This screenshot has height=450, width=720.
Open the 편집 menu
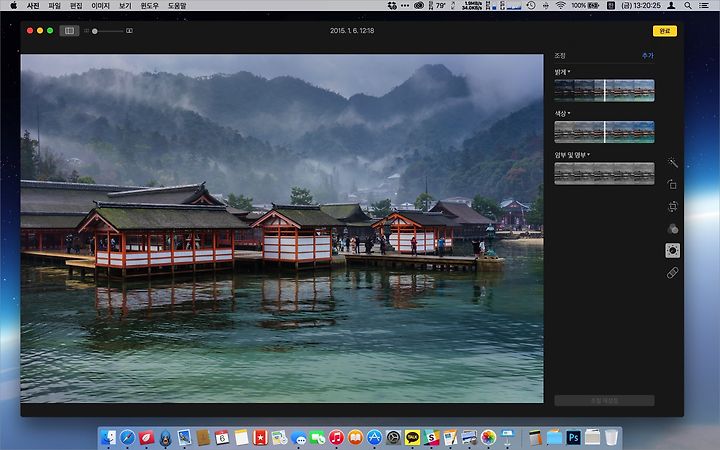(x=76, y=6)
